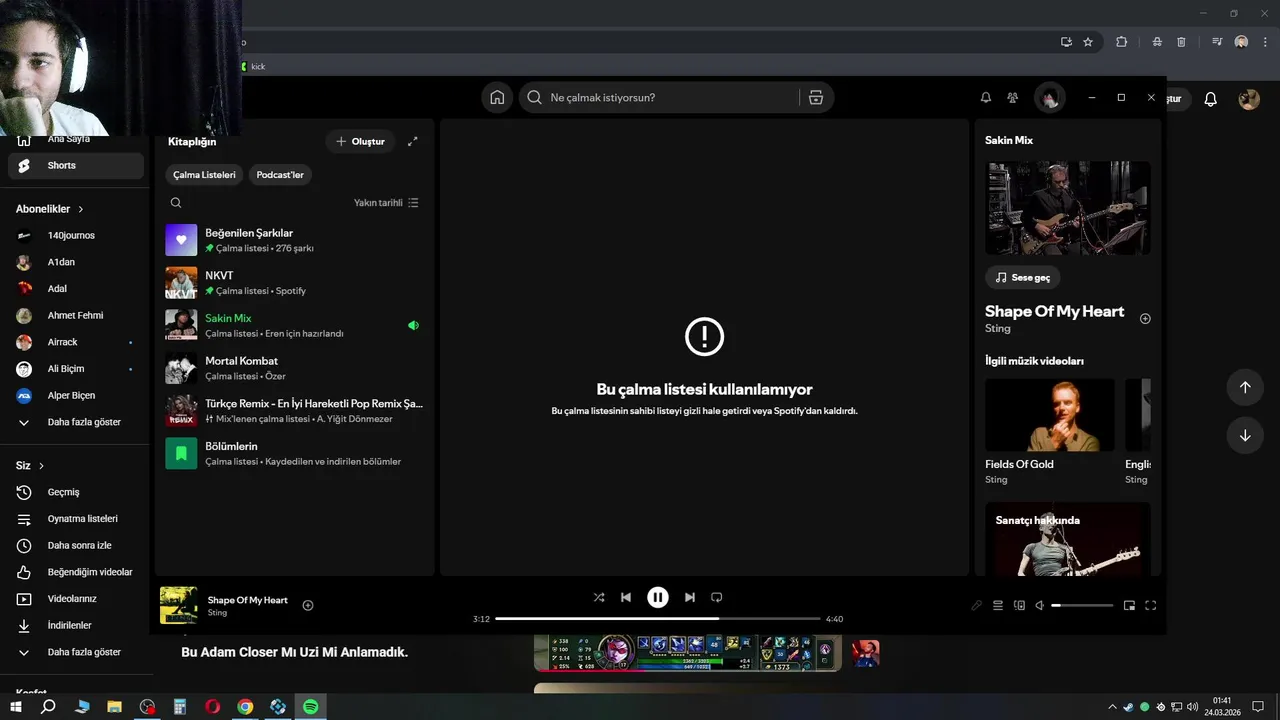Image resolution: width=1280 pixels, height=720 pixels.
Task: Click the Oluştur create button
Action: tap(360, 142)
